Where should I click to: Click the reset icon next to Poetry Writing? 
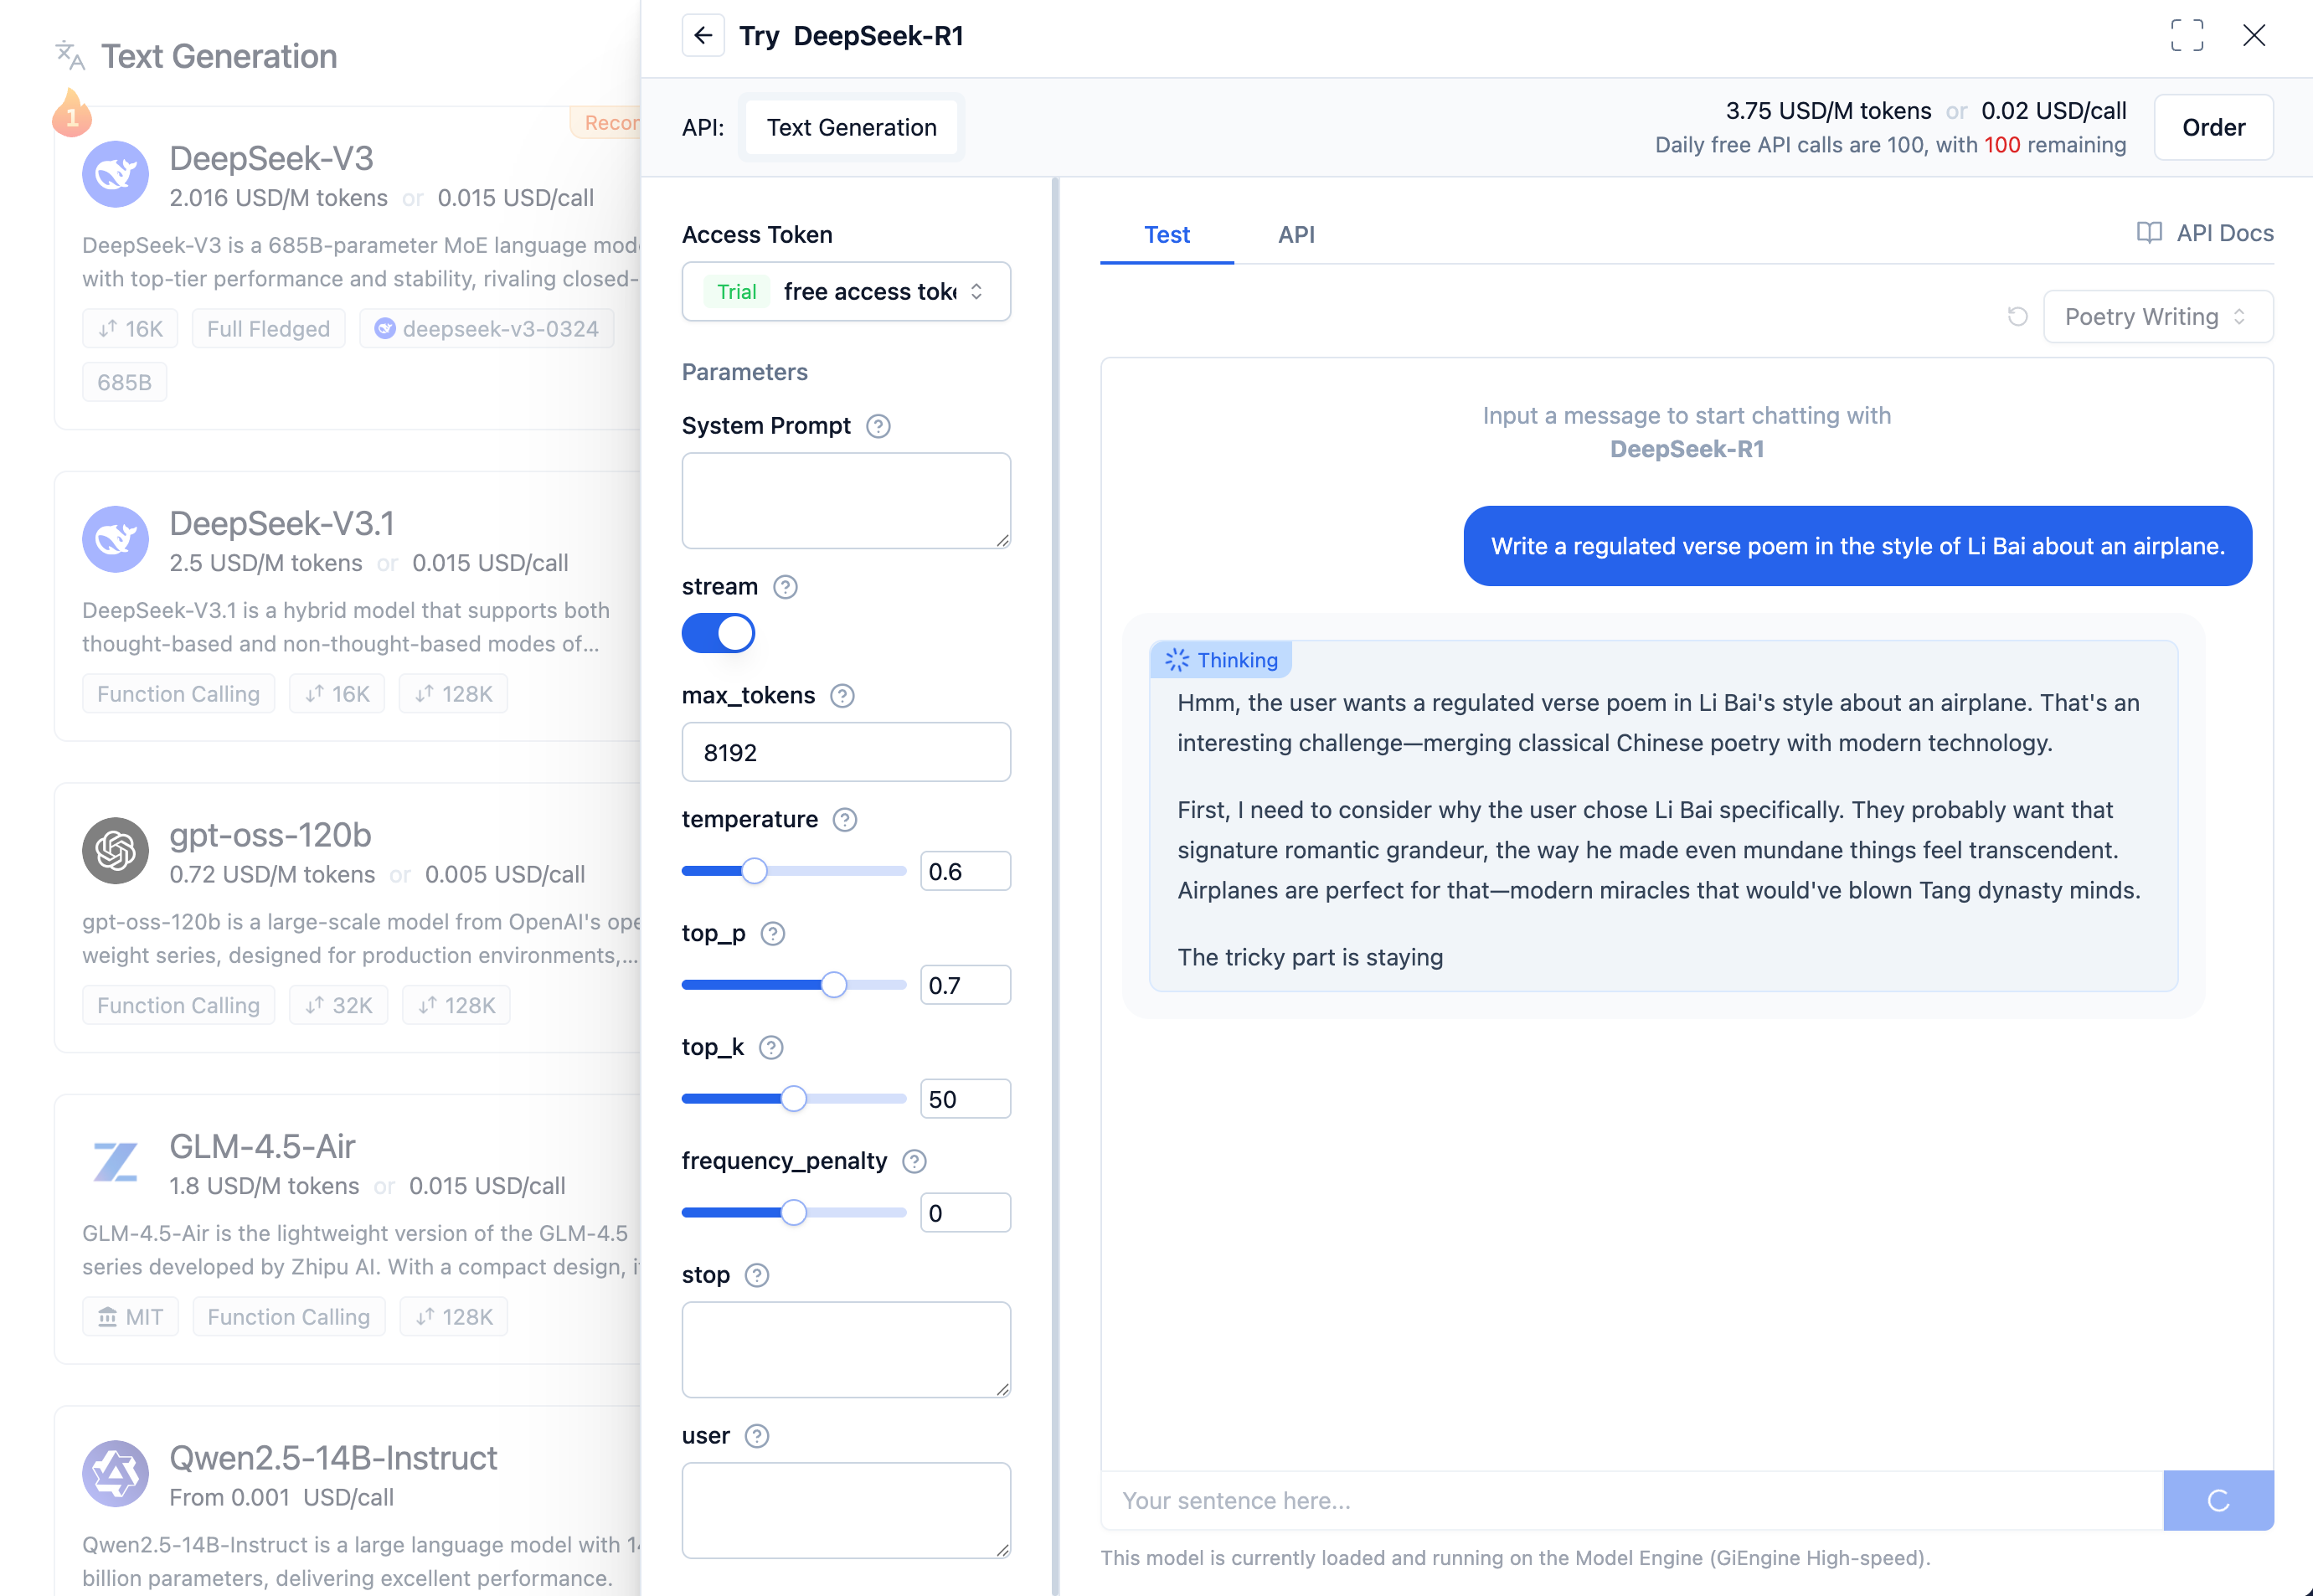click(2017, 316)
